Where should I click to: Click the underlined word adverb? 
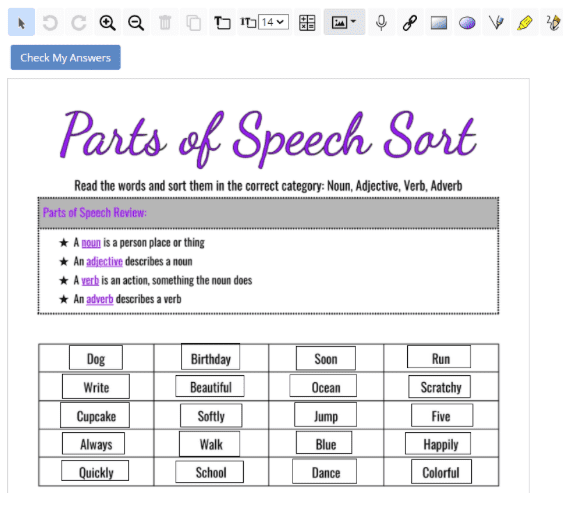click(x=100, y=299)
